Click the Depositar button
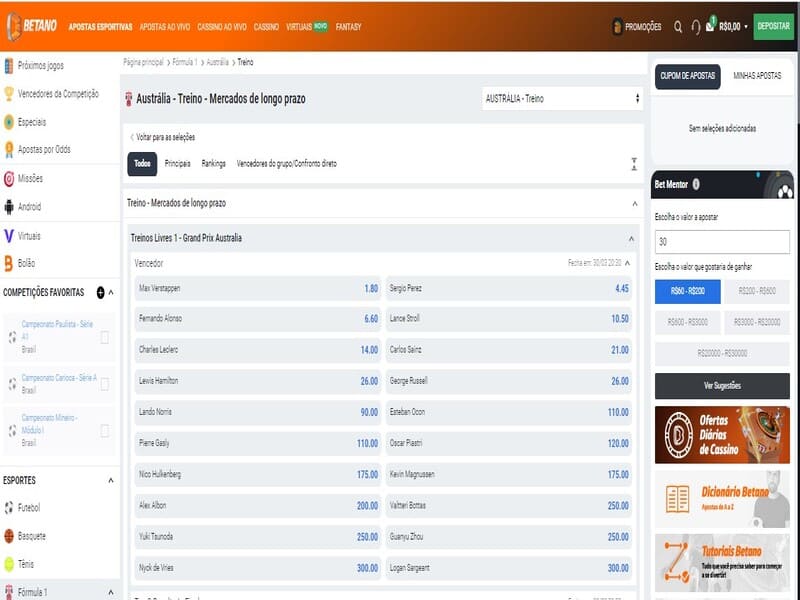Screen dimensions: 800x600 coord(773,26)
